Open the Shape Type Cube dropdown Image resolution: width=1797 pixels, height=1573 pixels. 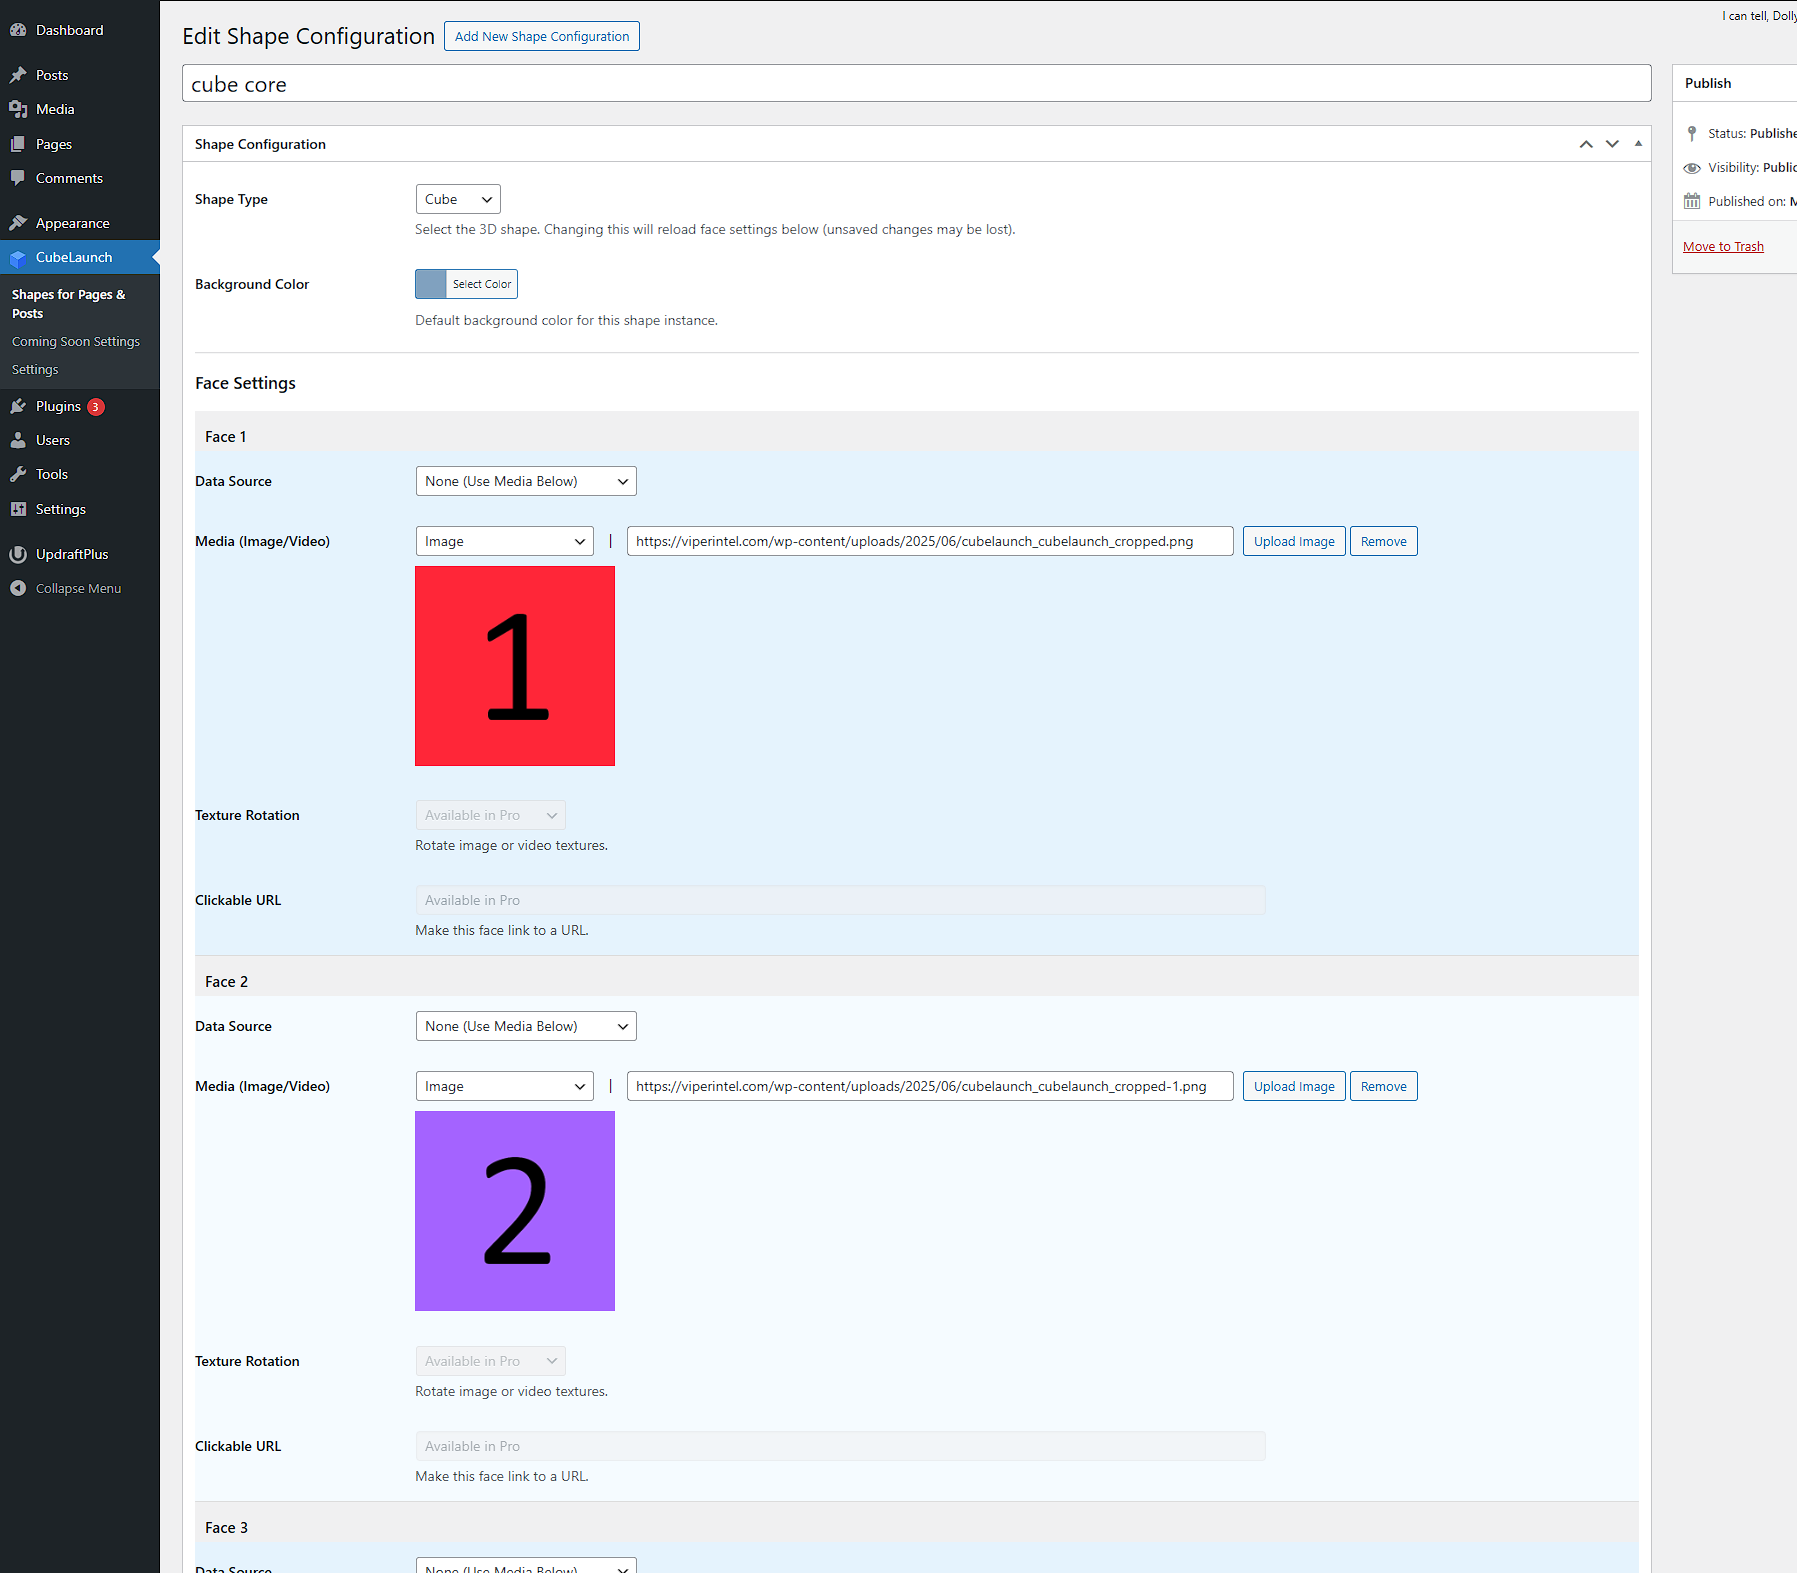(458, 199)
